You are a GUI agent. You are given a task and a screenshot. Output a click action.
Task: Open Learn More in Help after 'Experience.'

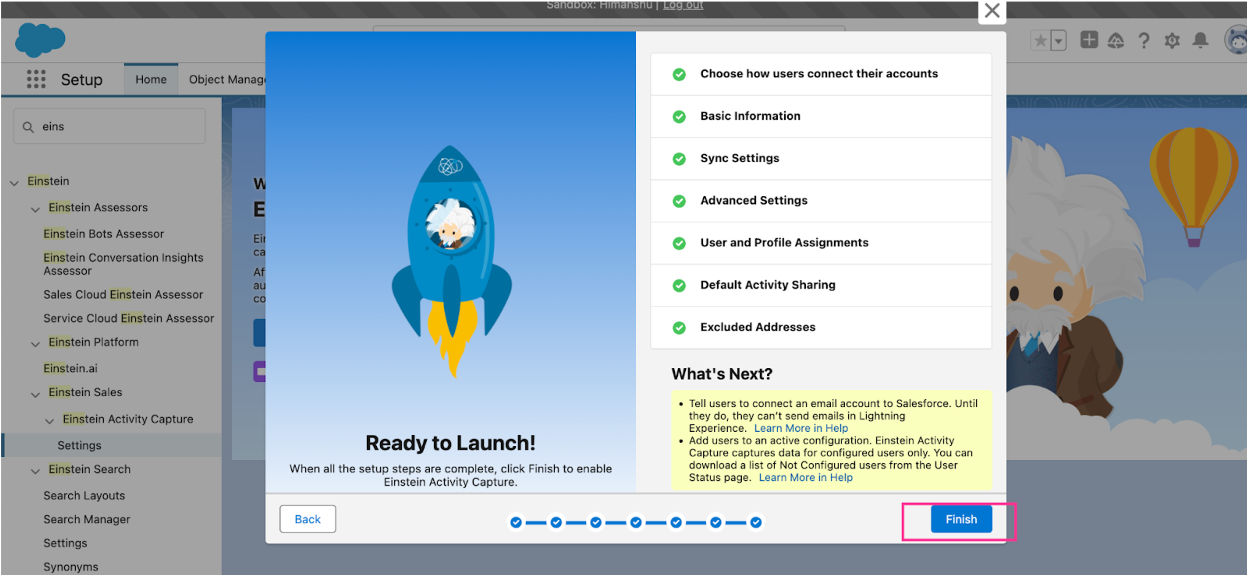click(x=801, y=428)
